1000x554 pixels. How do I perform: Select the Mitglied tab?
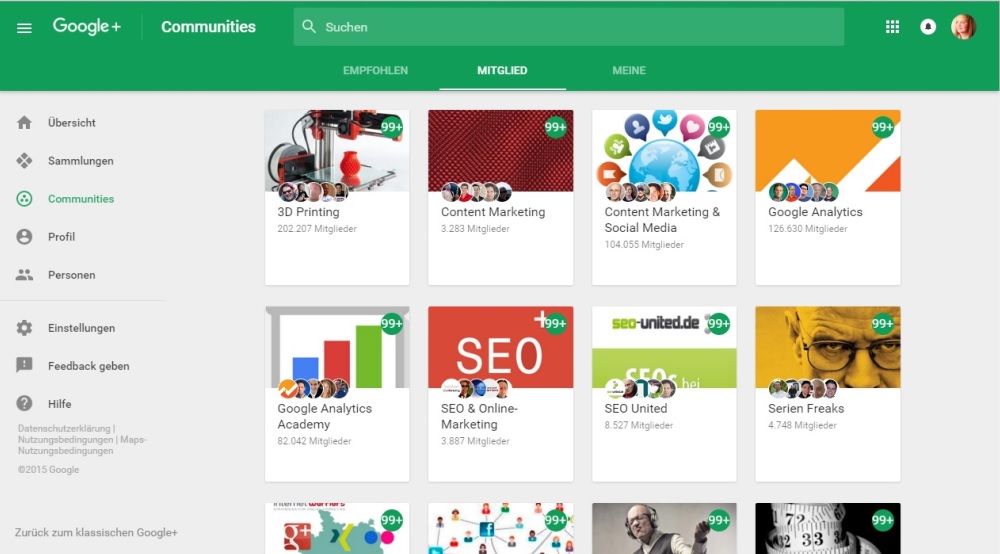(x=502, y=71)
